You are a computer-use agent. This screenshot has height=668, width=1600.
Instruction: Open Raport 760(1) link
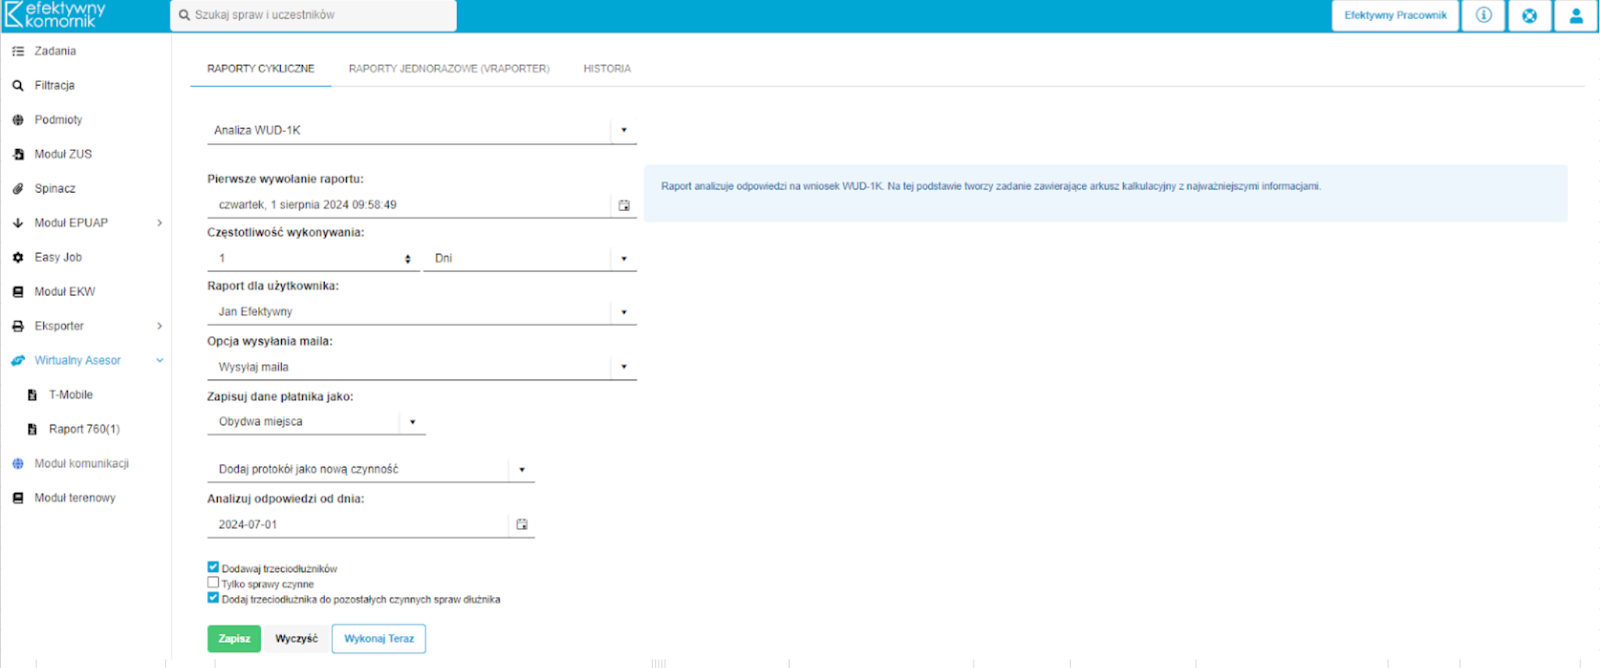84,430
